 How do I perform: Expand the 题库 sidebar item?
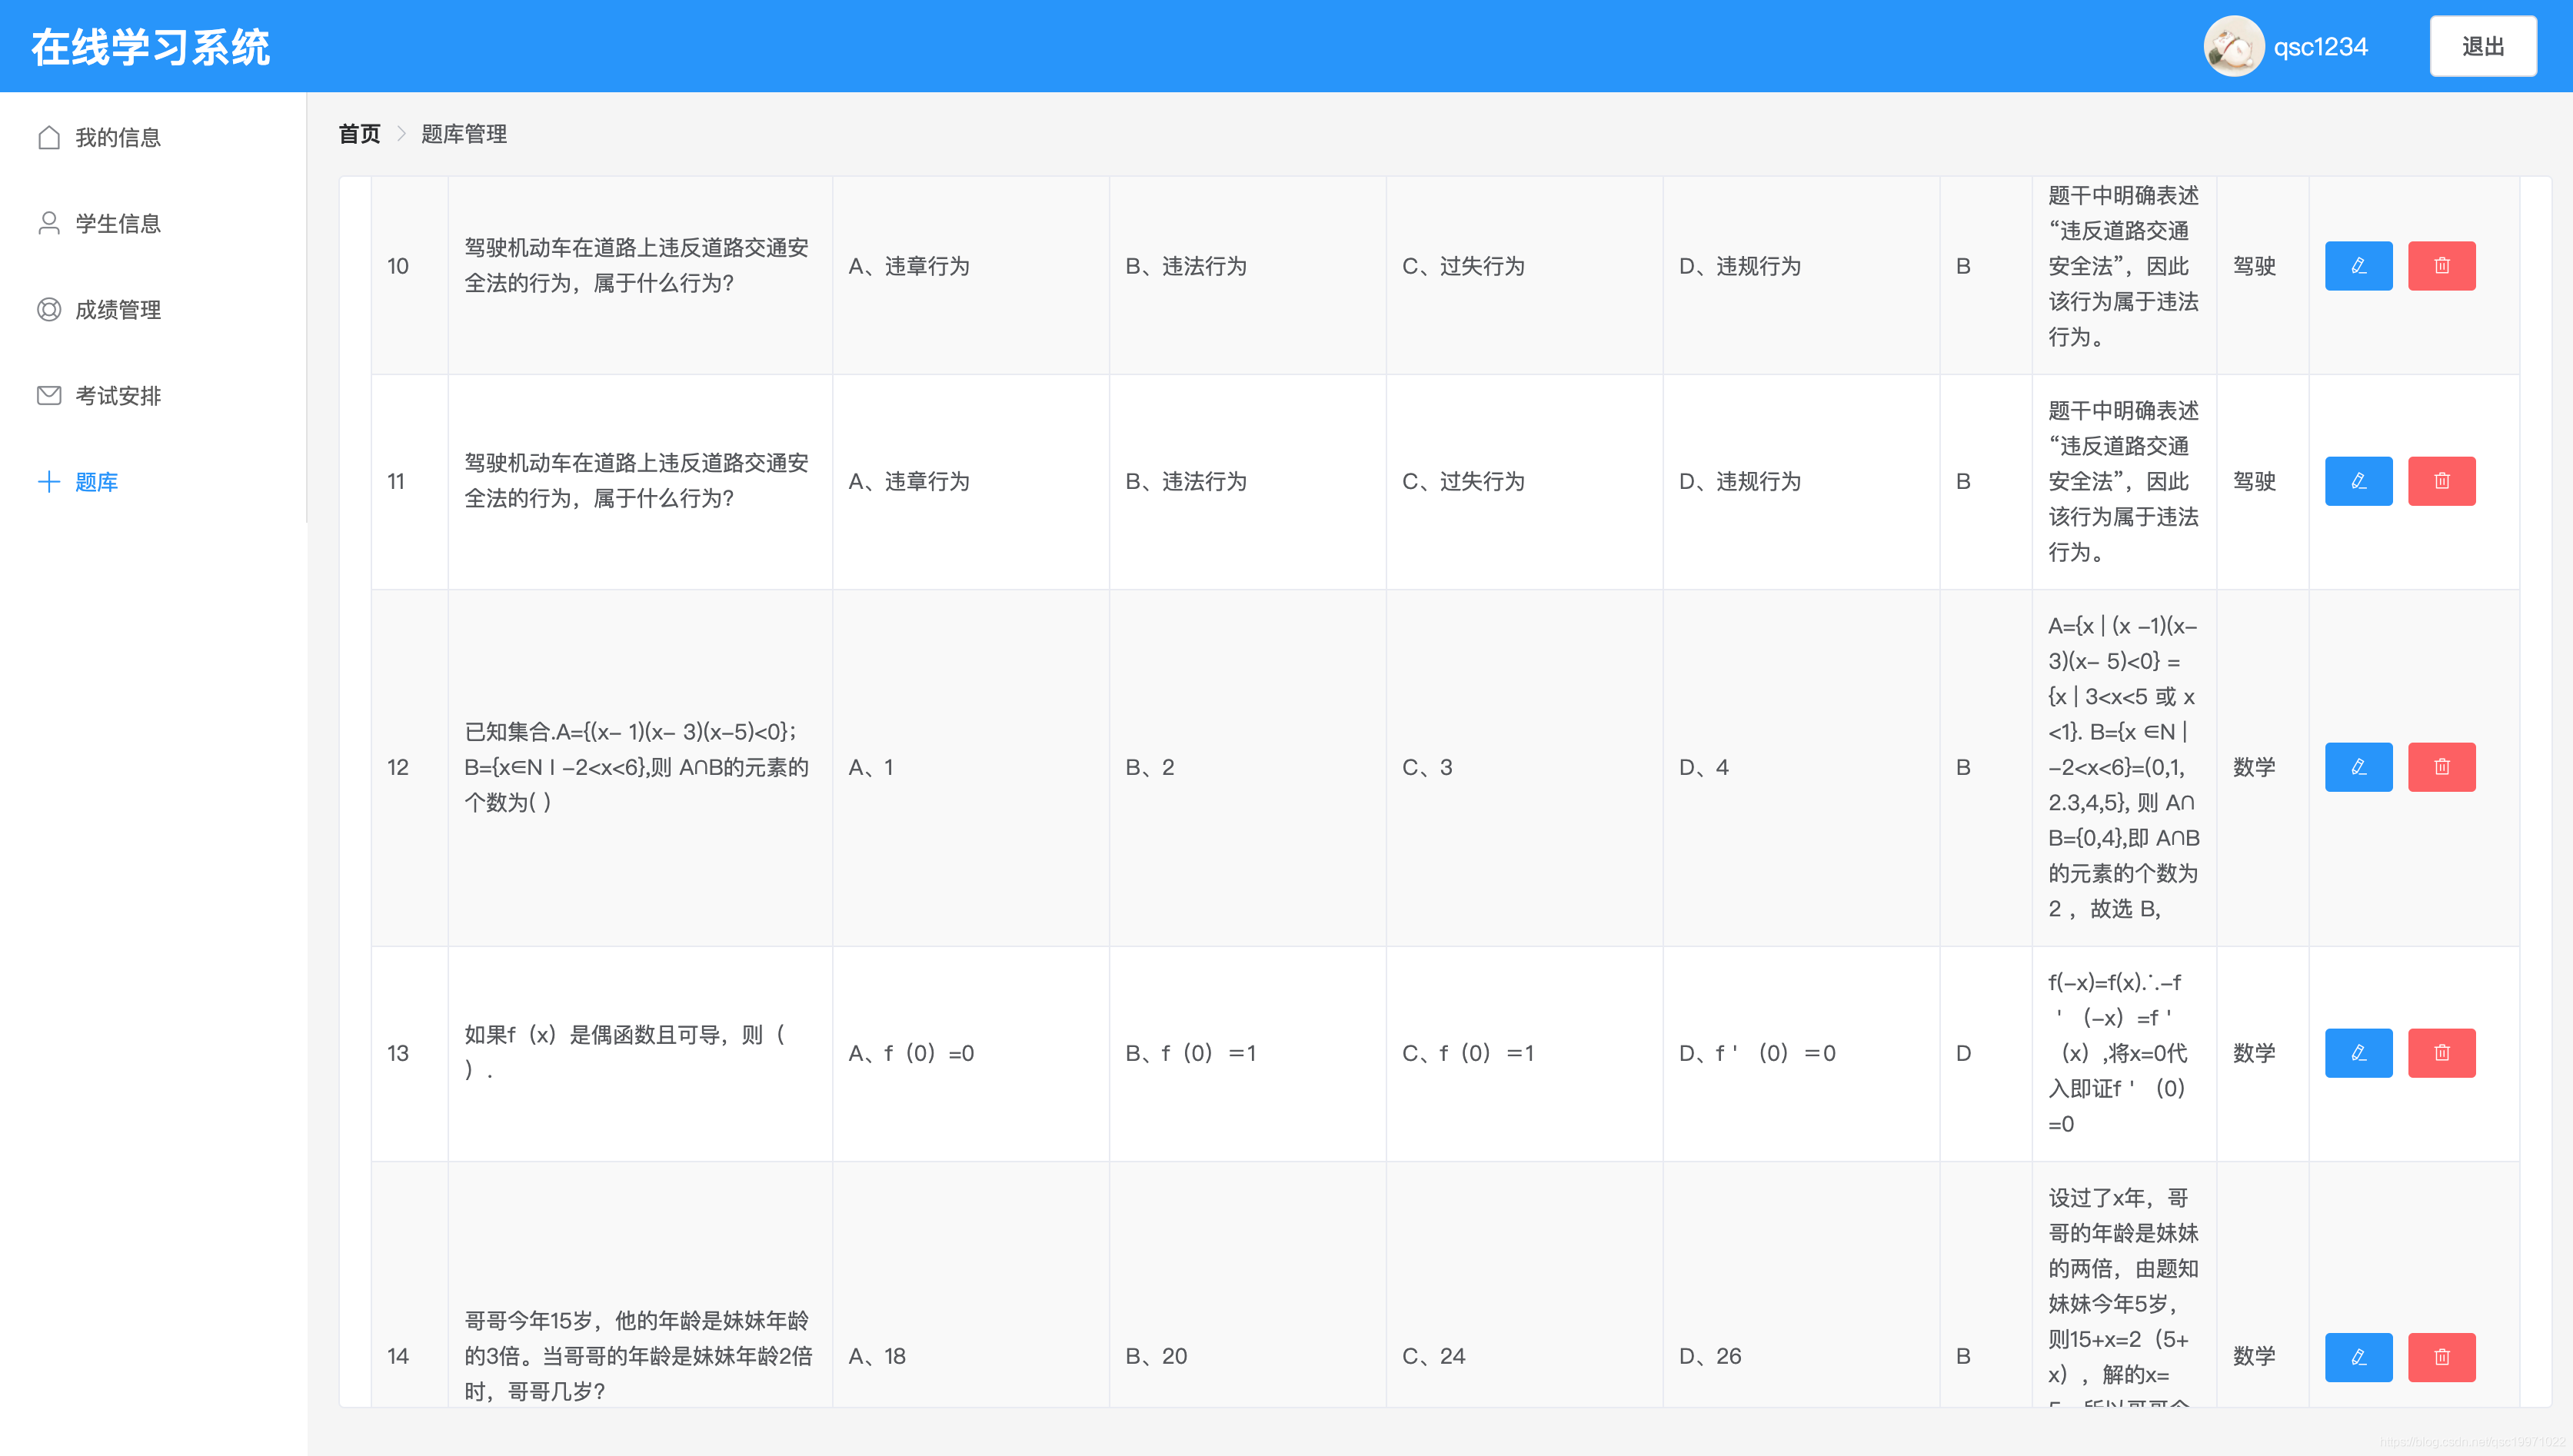[x=96, y=482]
